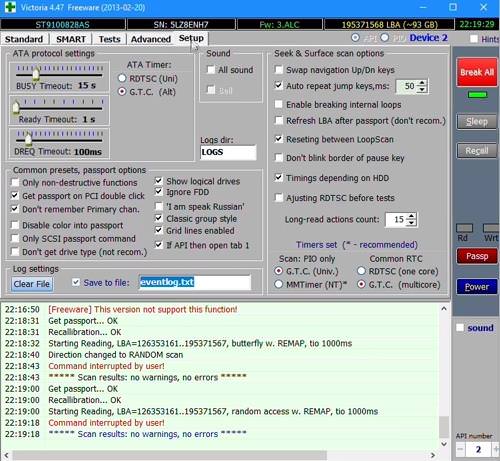Click the red Passp button
The image size is (500, 461).
[x=477, y=256]
